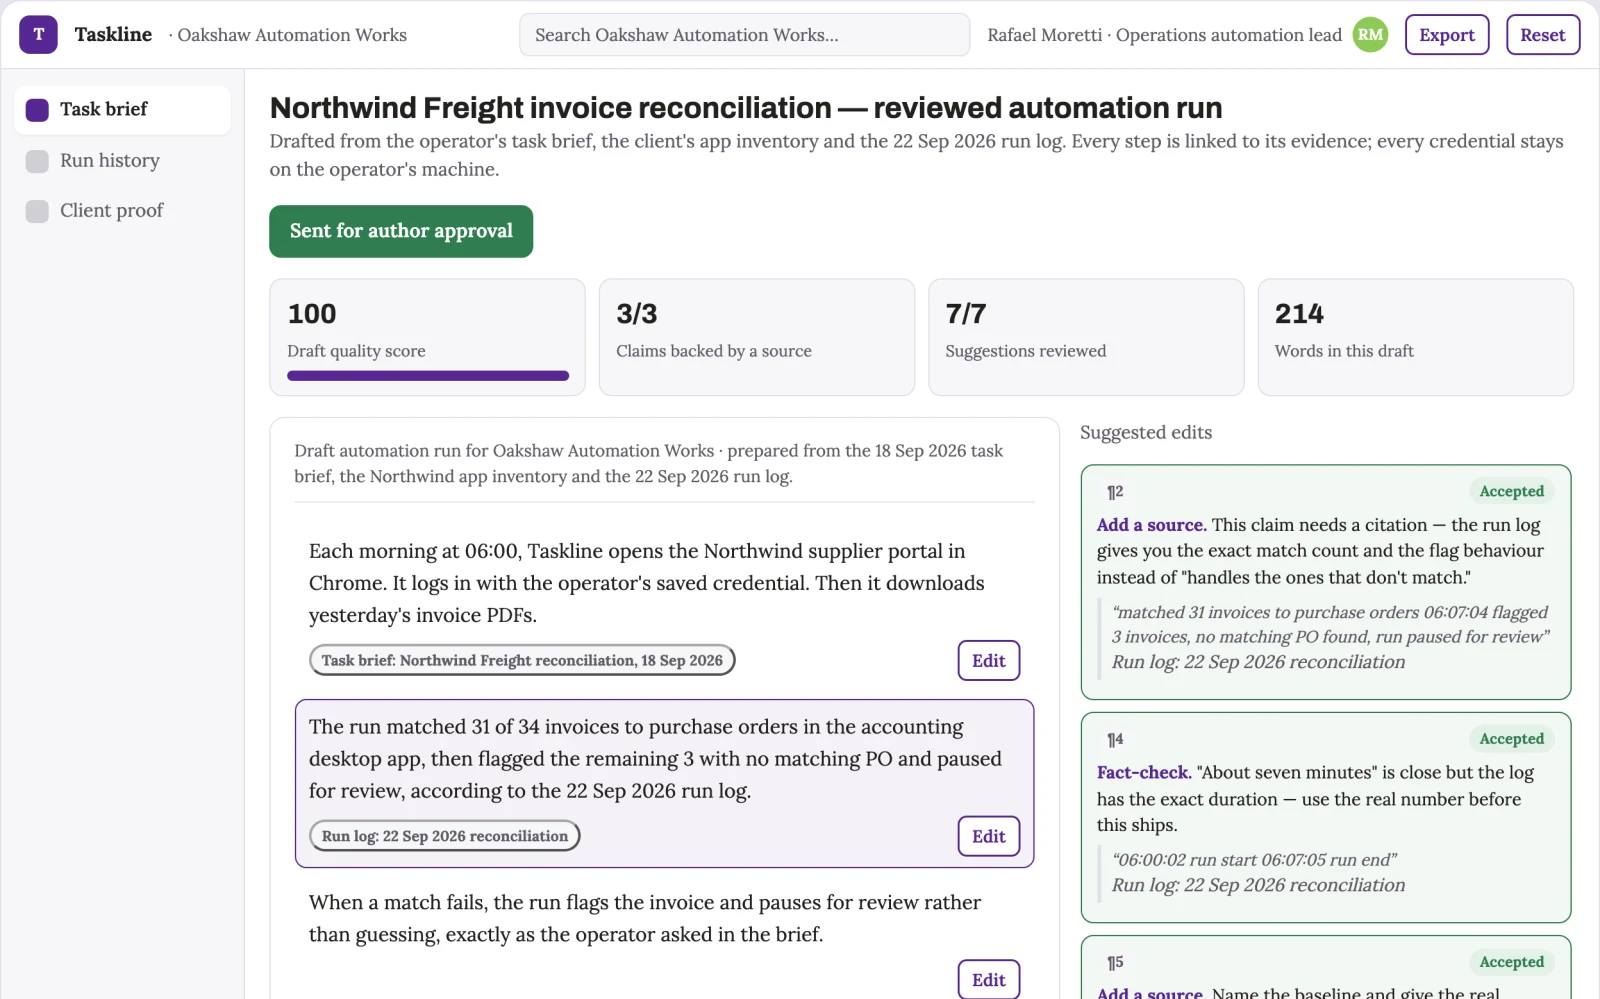
Task: Select the Claims backed by a source card
Action: 757,337
